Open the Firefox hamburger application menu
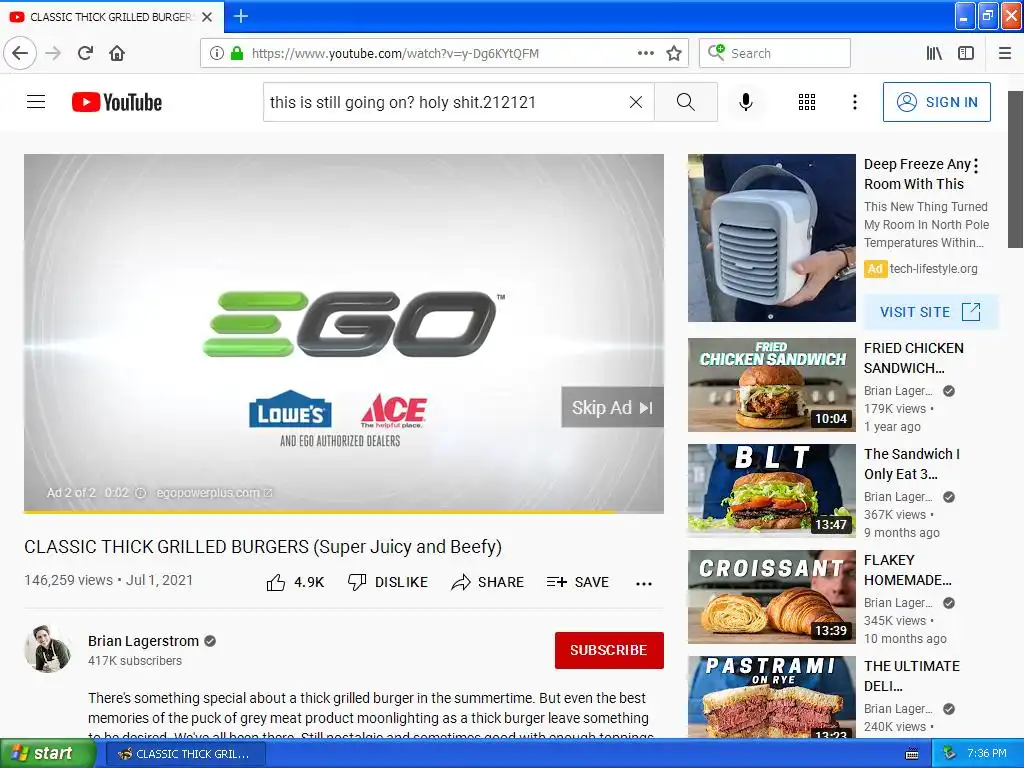Screen dimensions: 1024x768 pyautogui.click(x=1004, y=53)
